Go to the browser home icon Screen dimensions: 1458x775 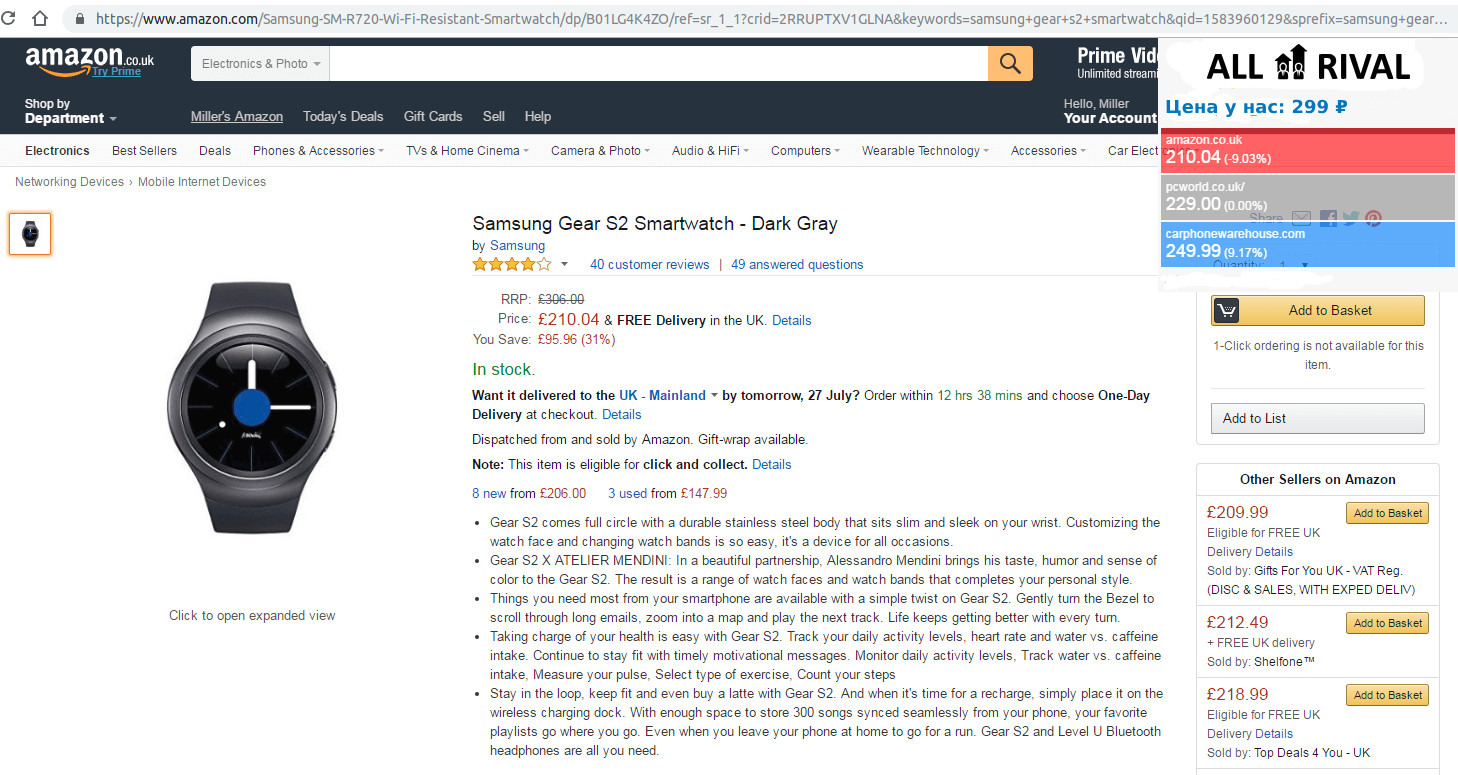tap(40, 18)
